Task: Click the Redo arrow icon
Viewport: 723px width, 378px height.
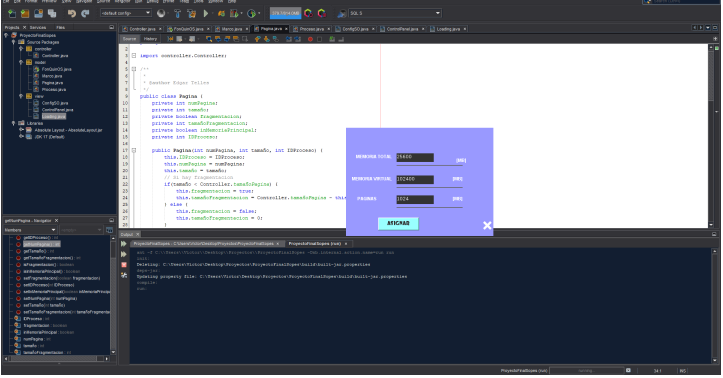Action: coord(85,13)
